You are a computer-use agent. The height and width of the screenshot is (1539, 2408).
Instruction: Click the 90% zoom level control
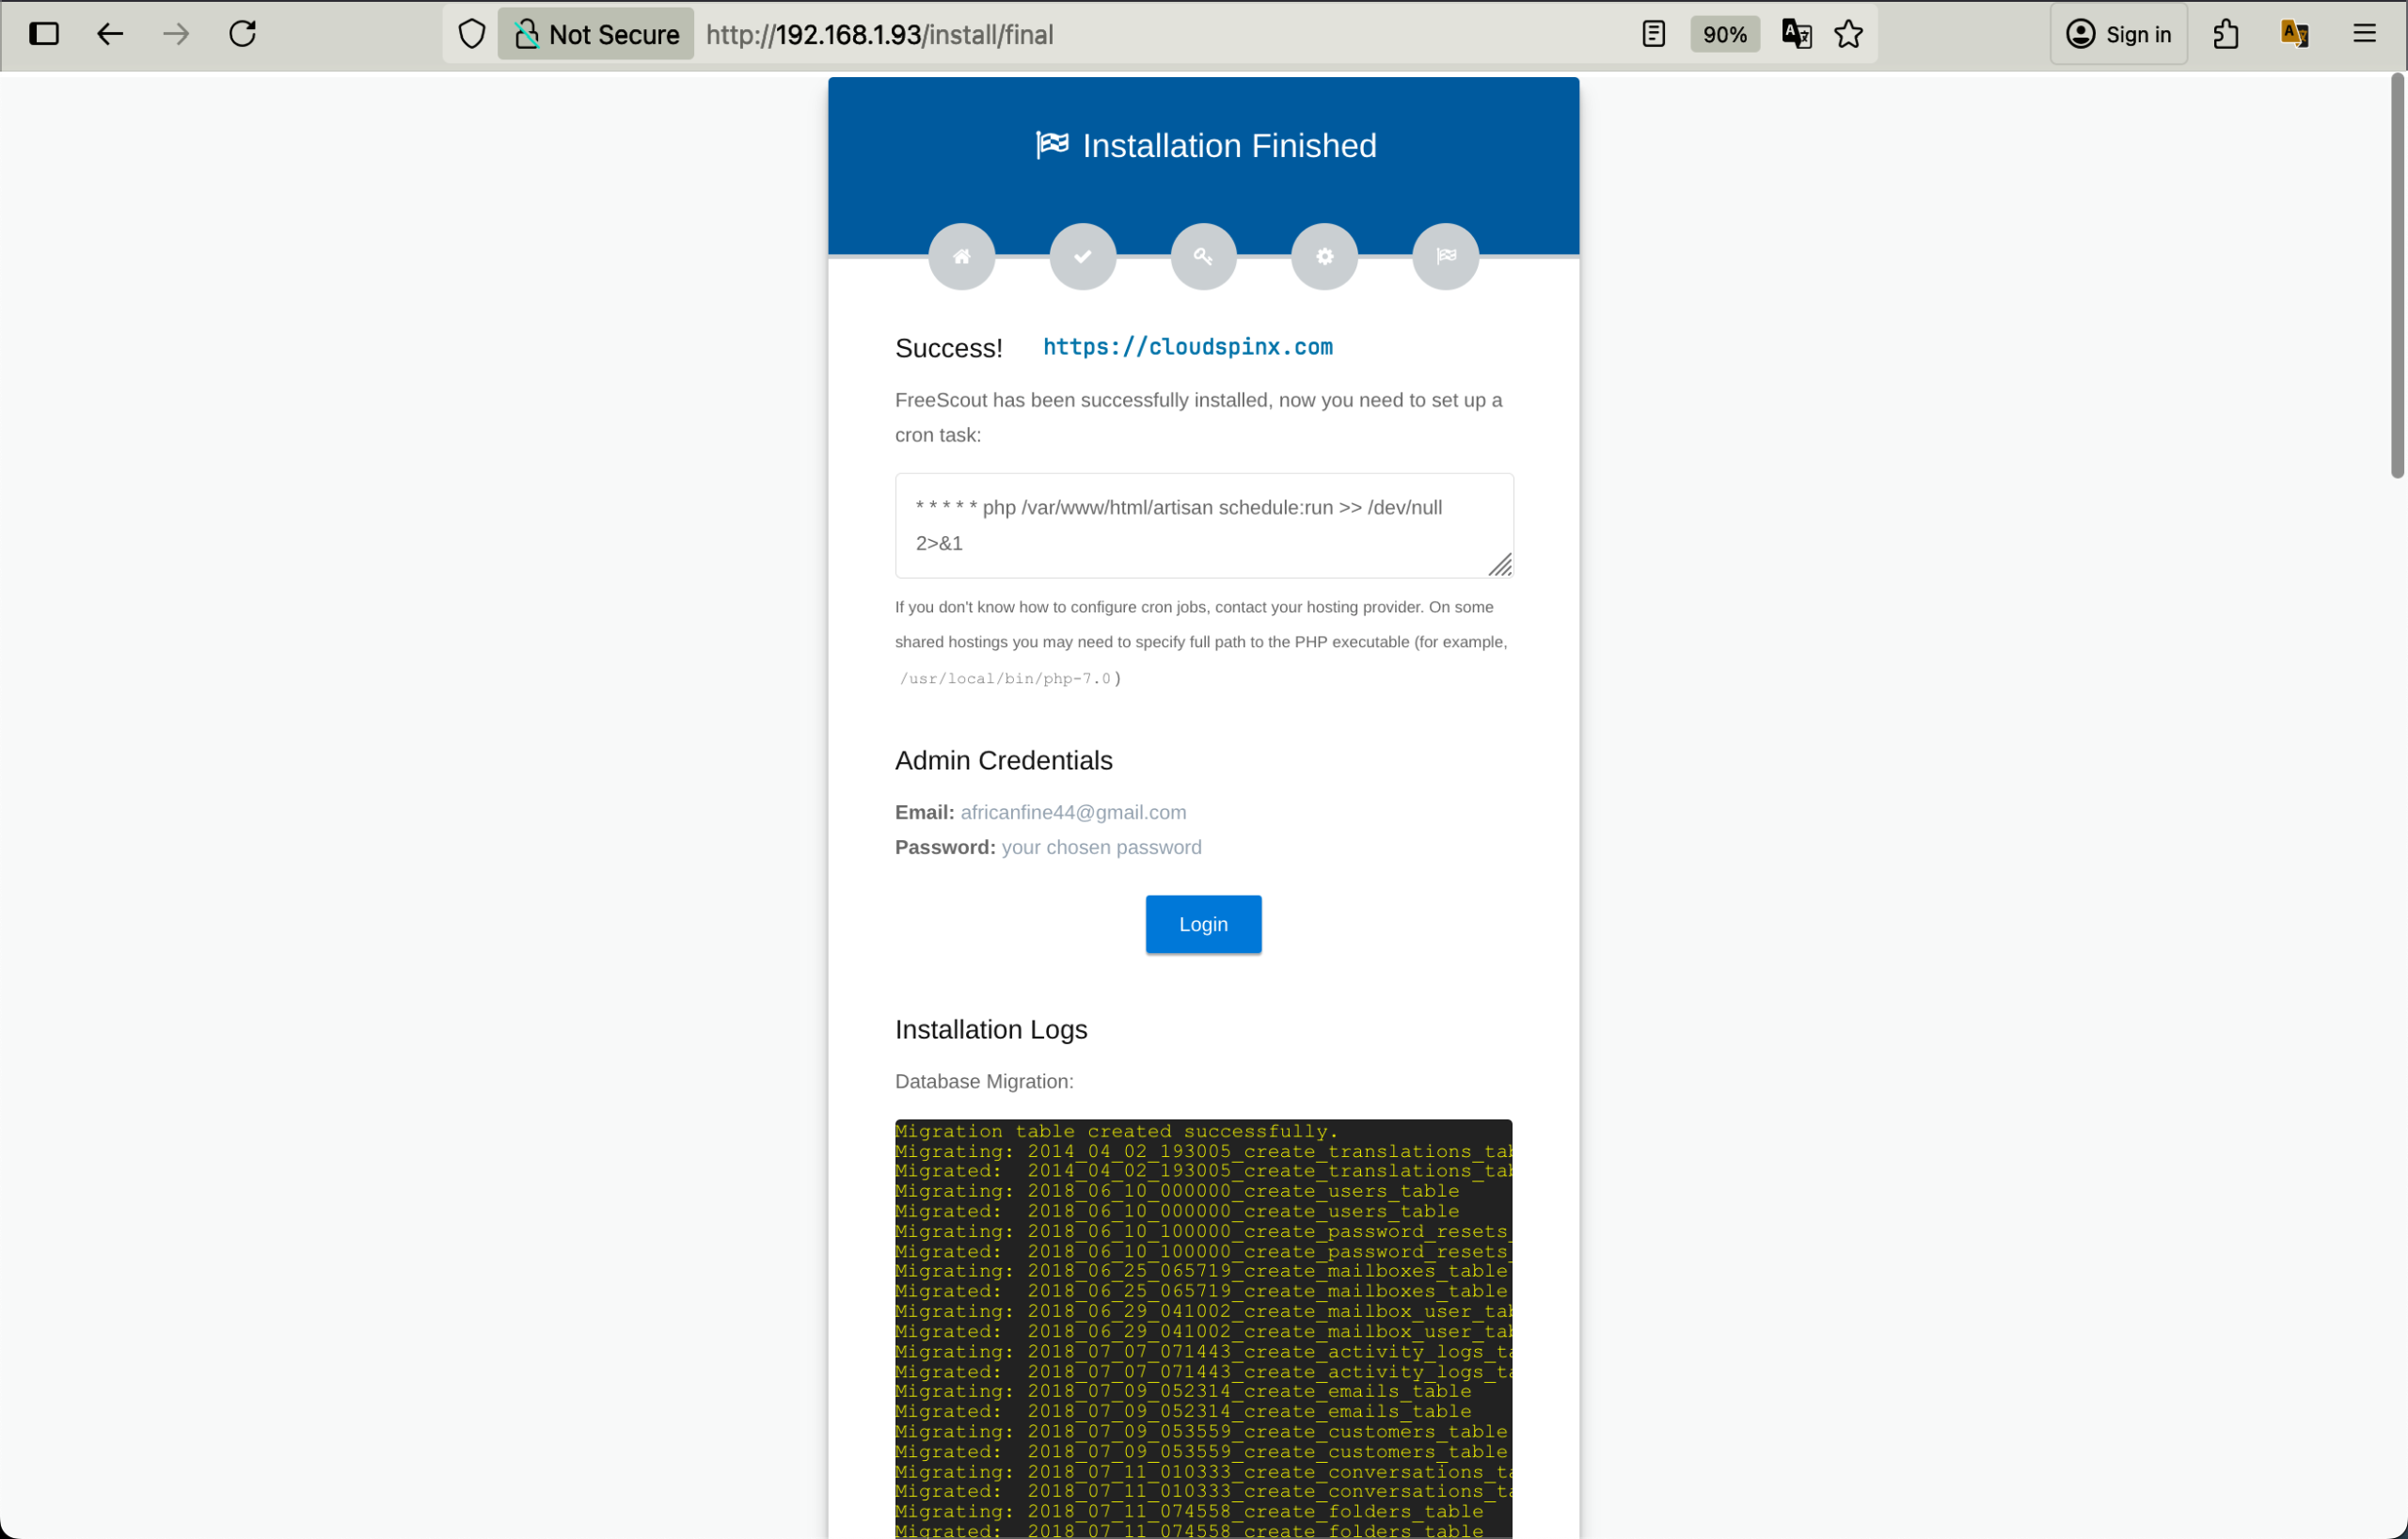tap(1724, 33)
